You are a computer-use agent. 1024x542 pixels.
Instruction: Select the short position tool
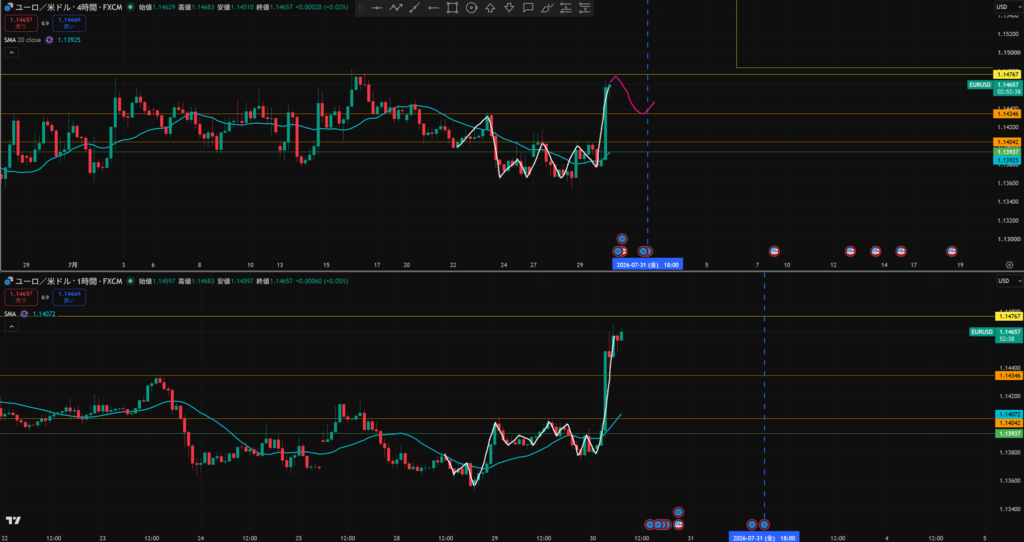(x=584, y=8)
